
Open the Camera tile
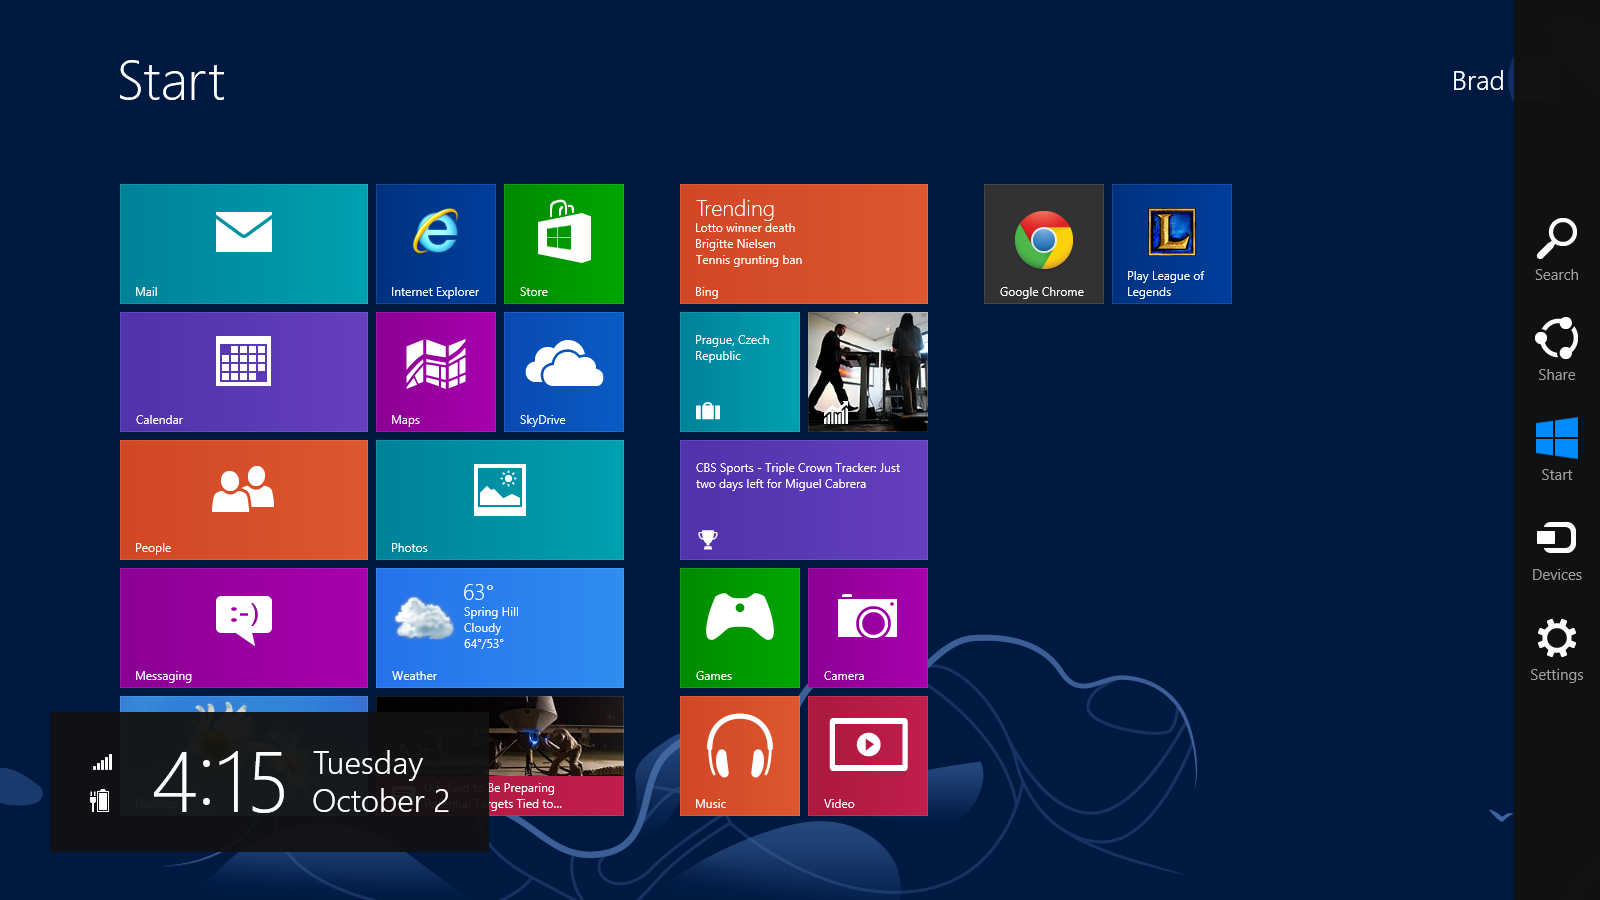868,628
